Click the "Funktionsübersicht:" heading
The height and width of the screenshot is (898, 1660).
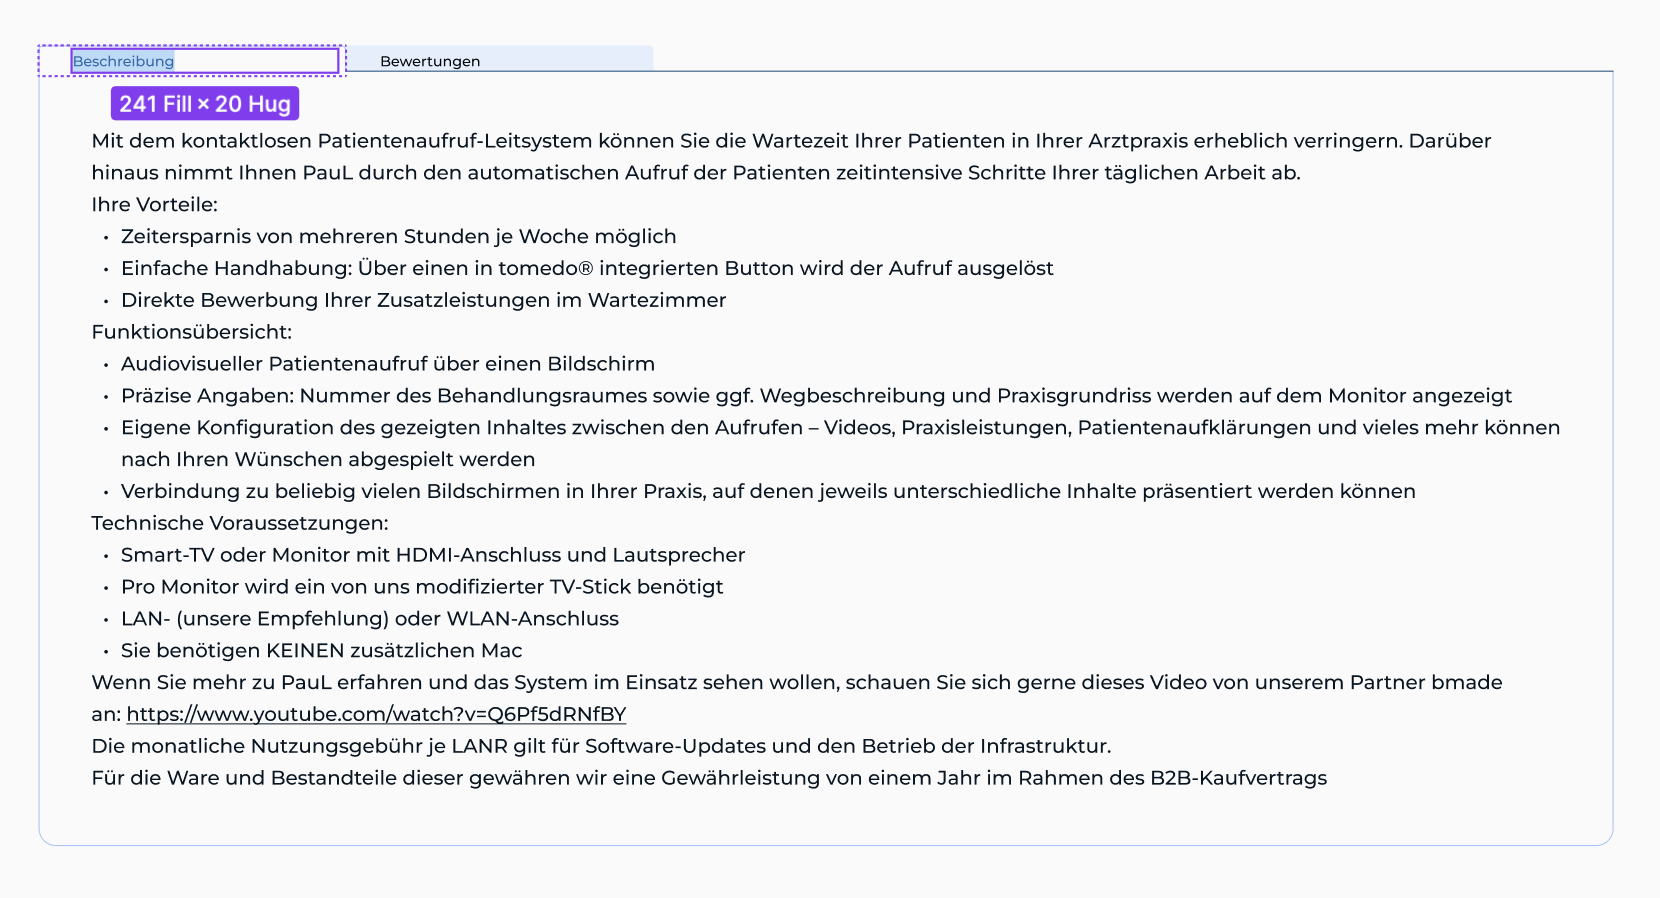pyautogui.click(x=191, y=332)
